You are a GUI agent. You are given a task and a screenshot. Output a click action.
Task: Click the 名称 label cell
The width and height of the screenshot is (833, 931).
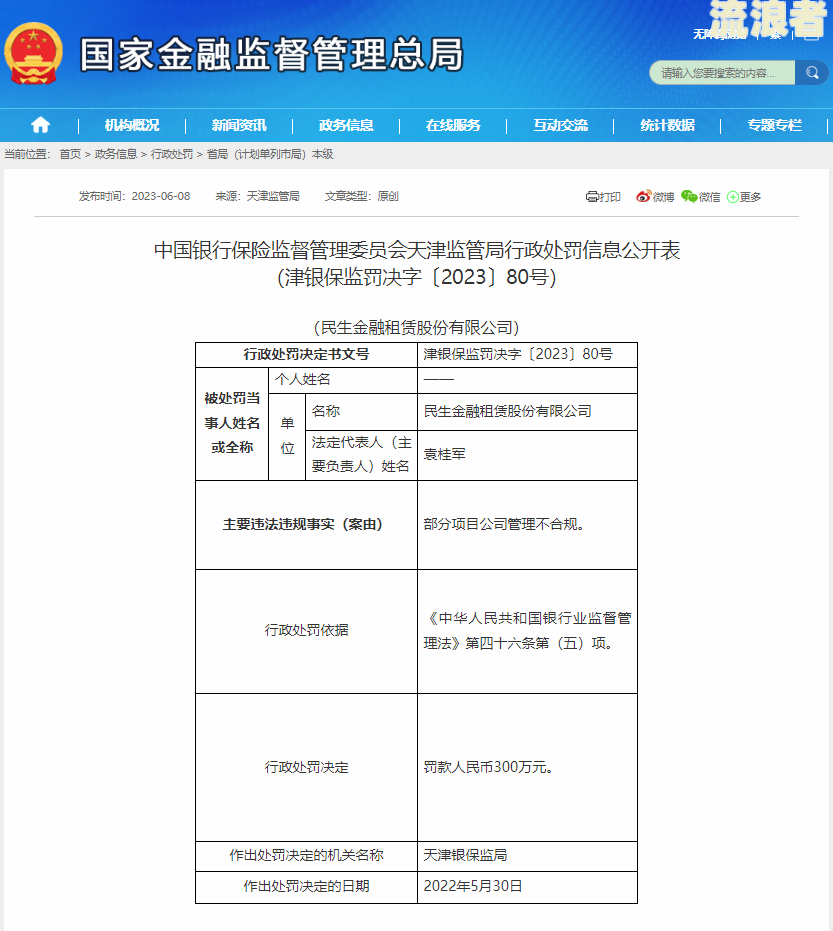tap(362, 411)
